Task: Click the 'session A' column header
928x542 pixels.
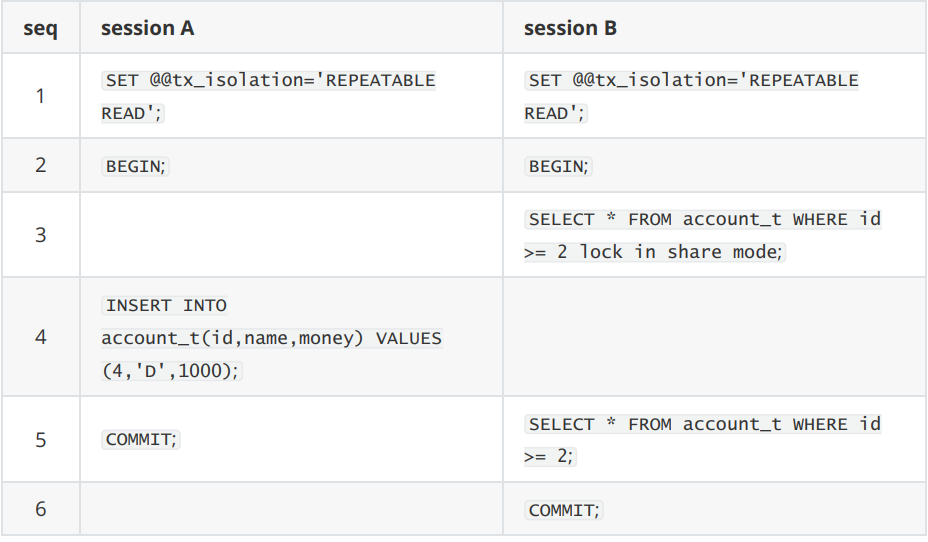Action: (x=147, y=28)
